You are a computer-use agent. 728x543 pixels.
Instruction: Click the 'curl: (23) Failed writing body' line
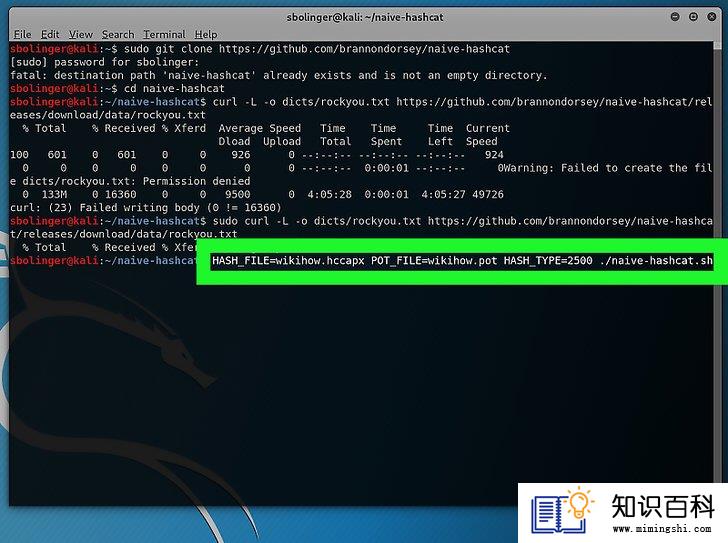[146, 207]
